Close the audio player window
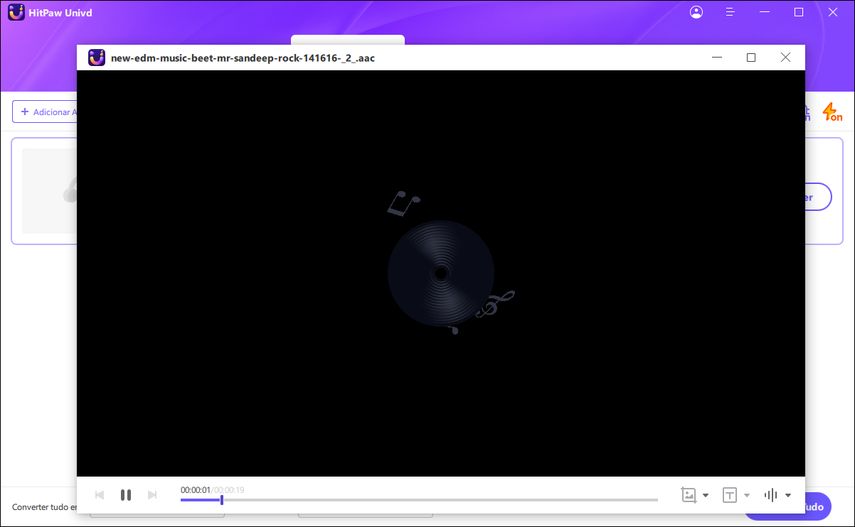 tap(785, 57)
